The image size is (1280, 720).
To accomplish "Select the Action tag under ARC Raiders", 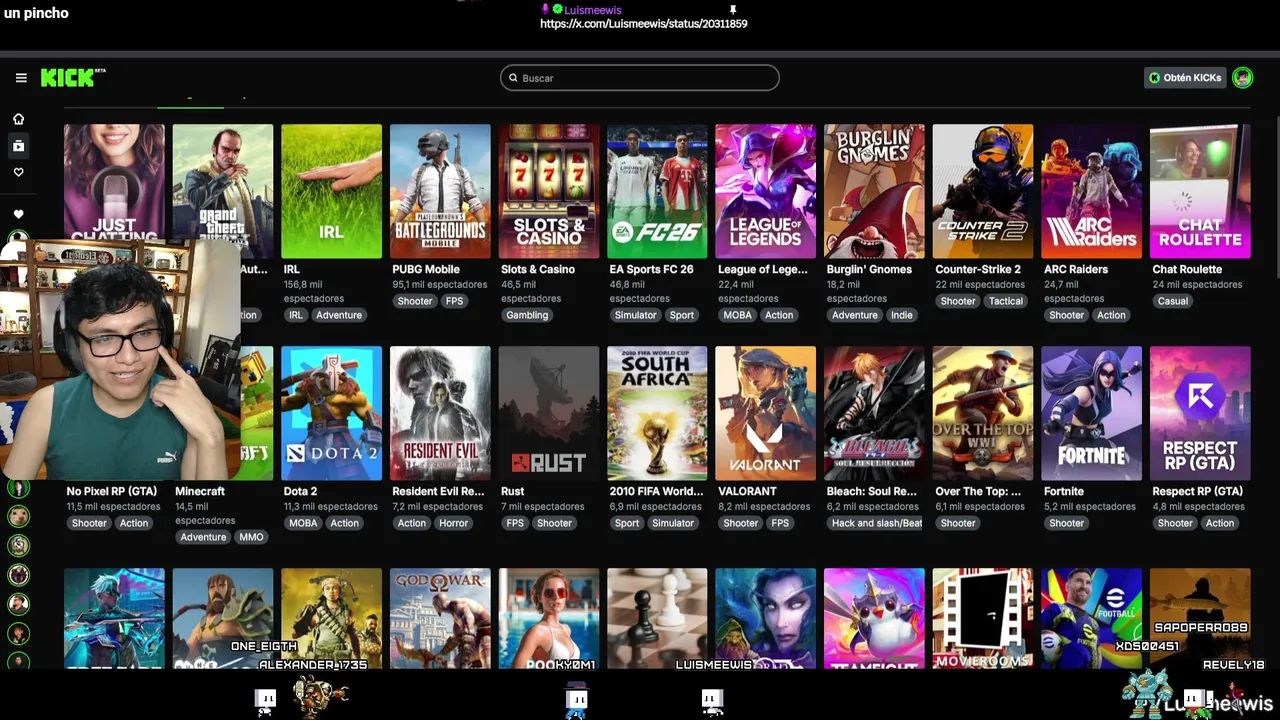I will click(1111, 315).
